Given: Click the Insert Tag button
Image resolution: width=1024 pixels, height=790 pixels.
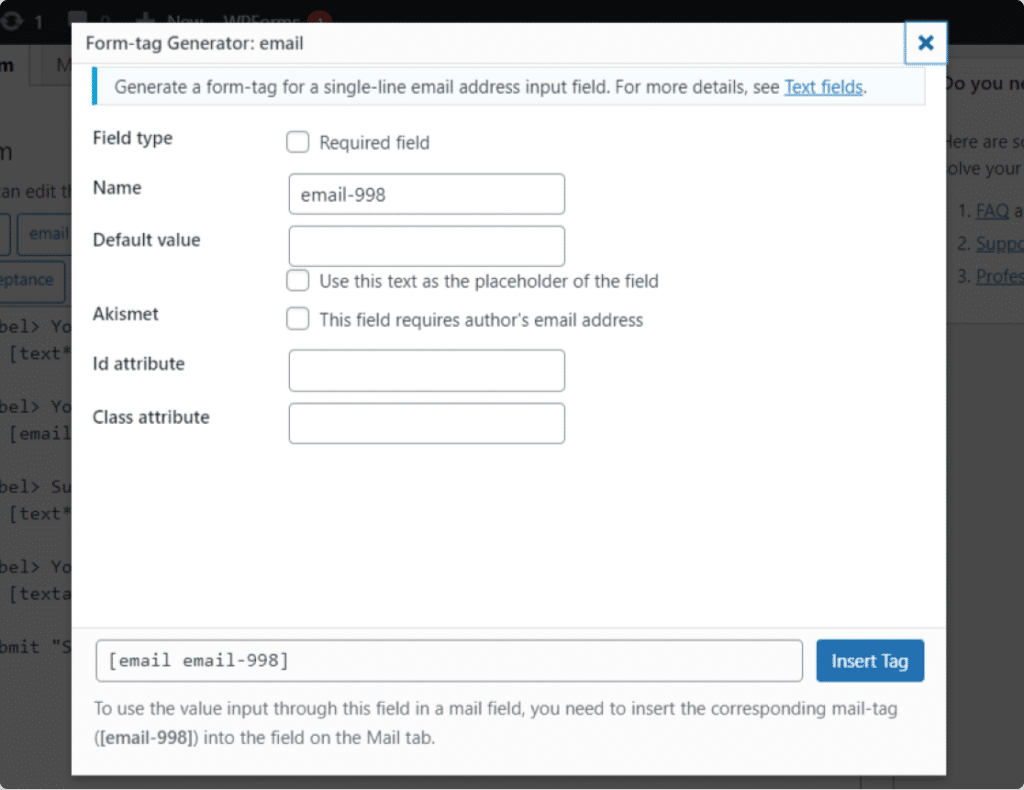Looking at the screenshot, I should point(869,660).
